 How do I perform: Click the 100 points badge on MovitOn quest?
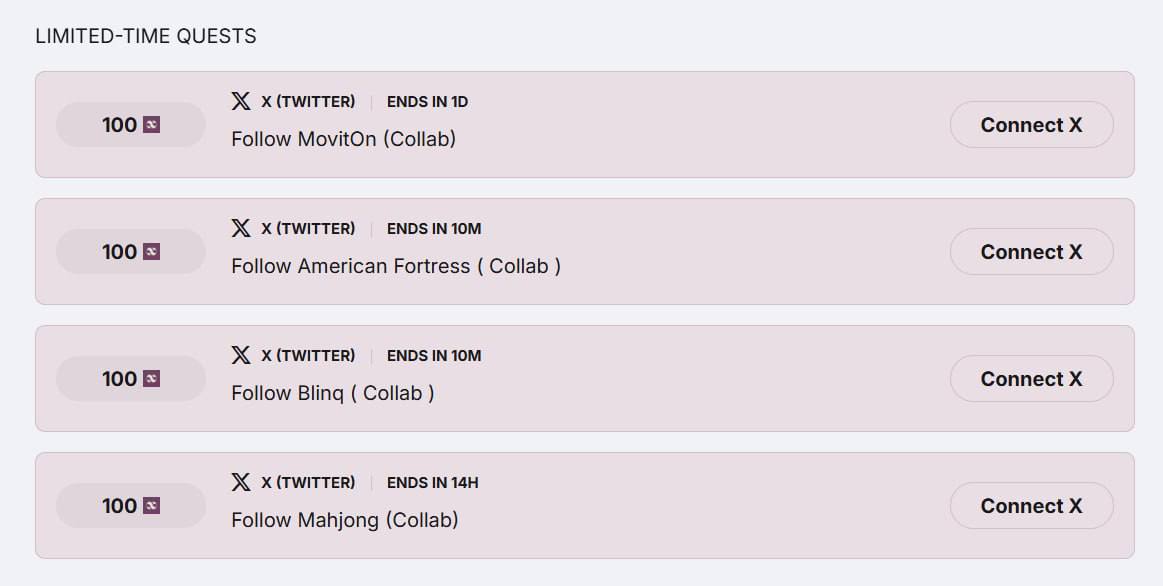(x=130, y=125)
